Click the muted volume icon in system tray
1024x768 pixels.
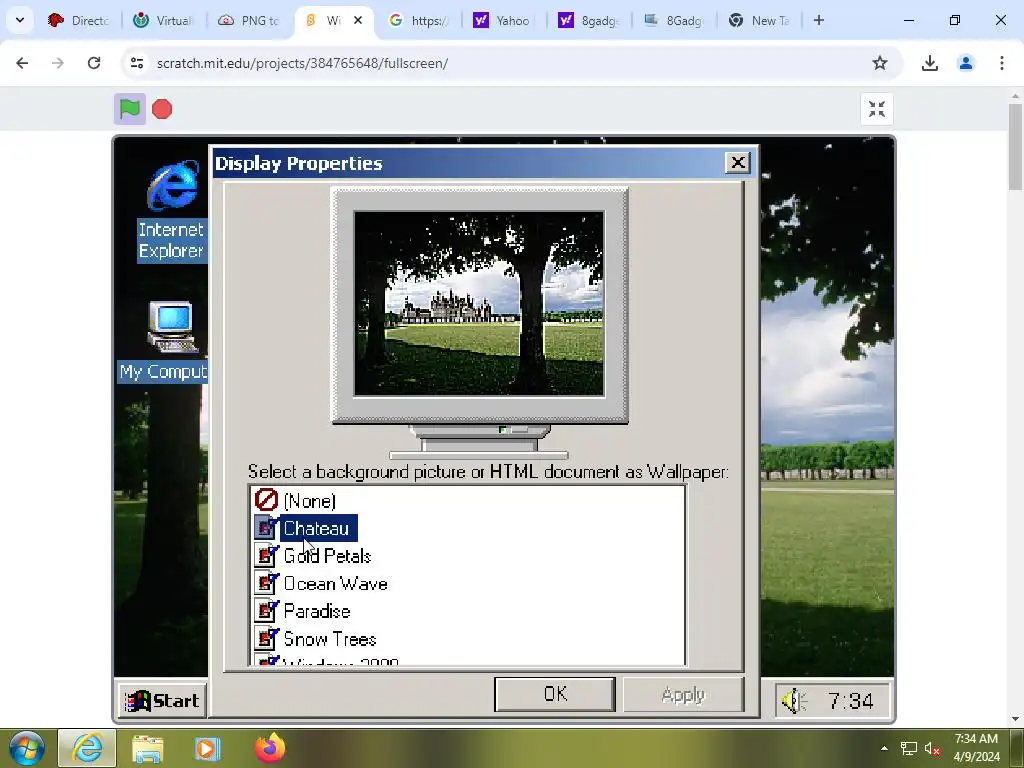932,748
